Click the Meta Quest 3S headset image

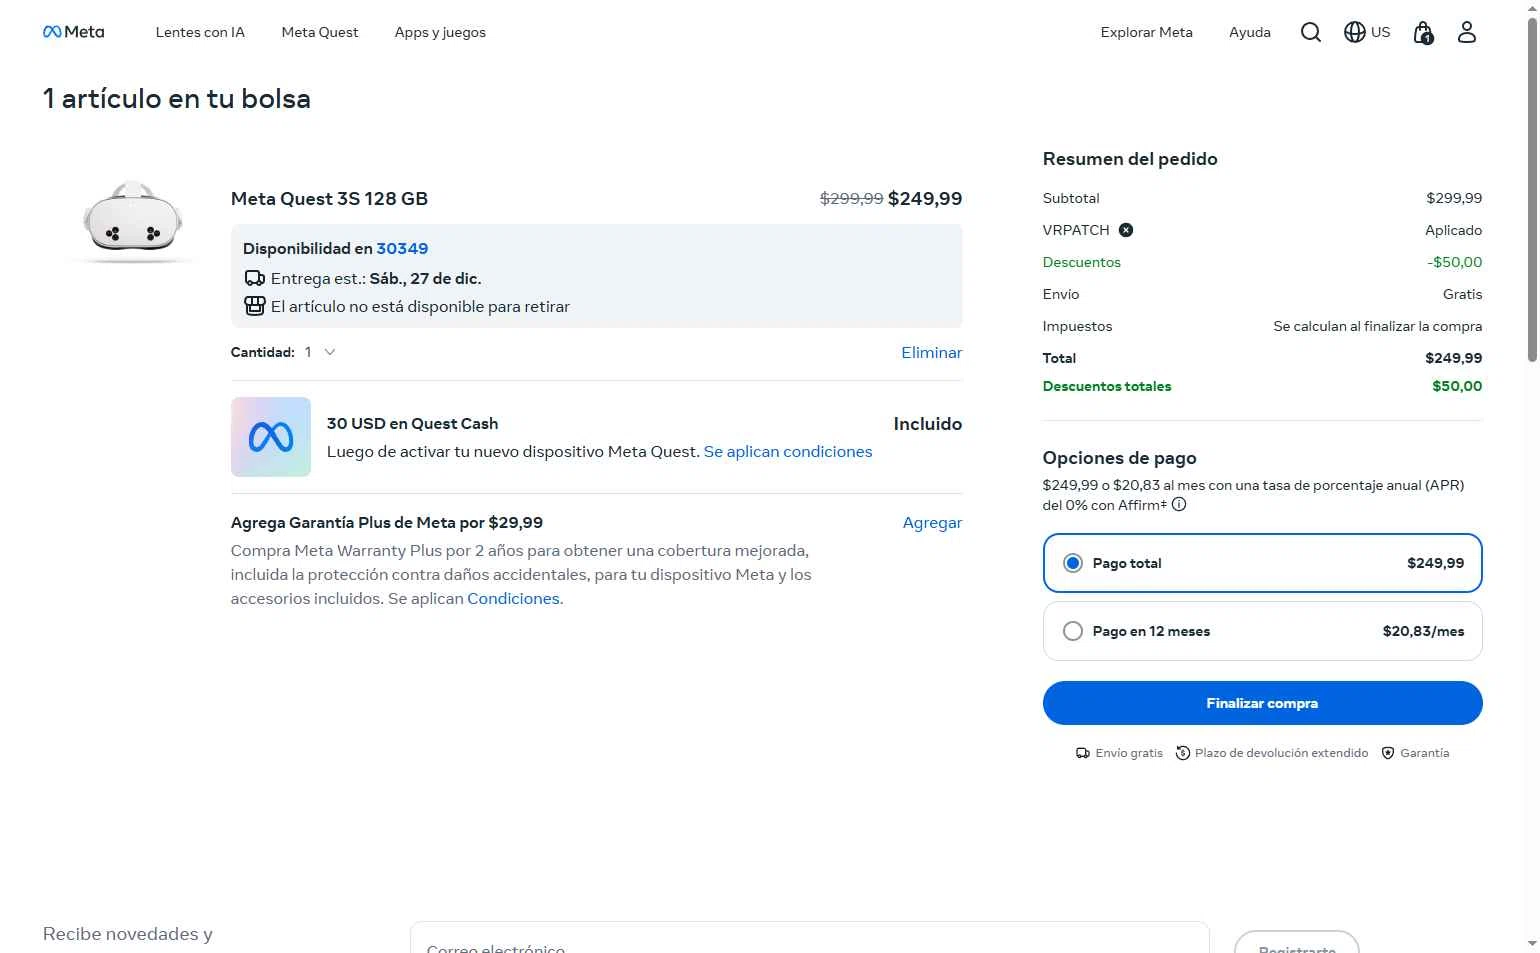coord(133,220)
